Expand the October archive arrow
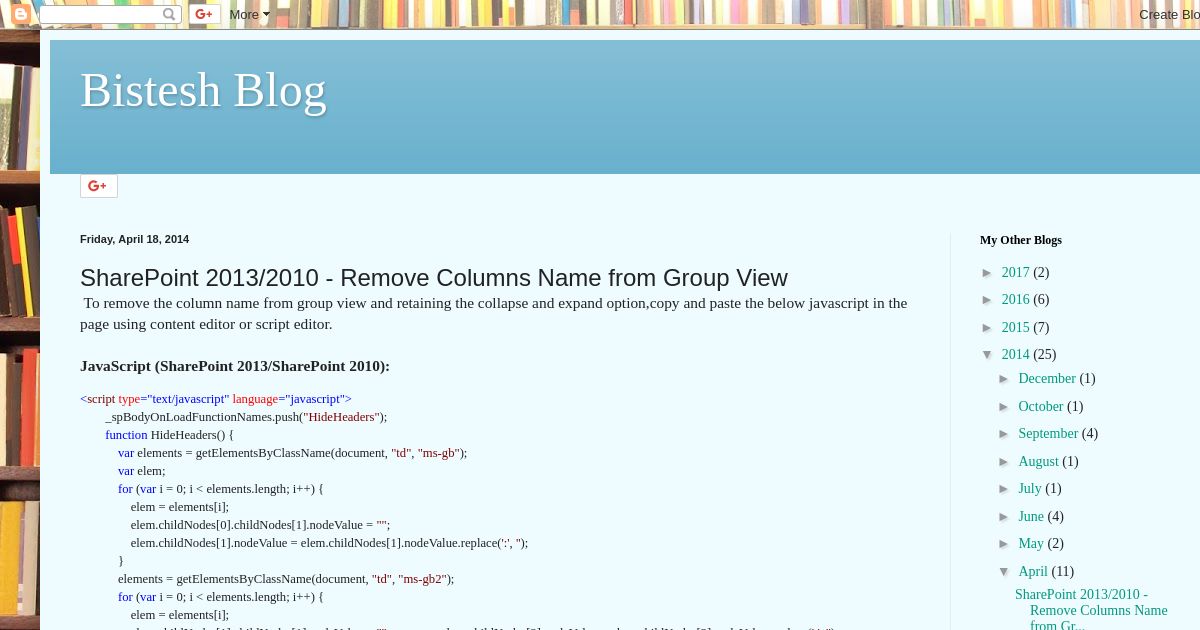The image size is (1200, 630). [1005, 407]
